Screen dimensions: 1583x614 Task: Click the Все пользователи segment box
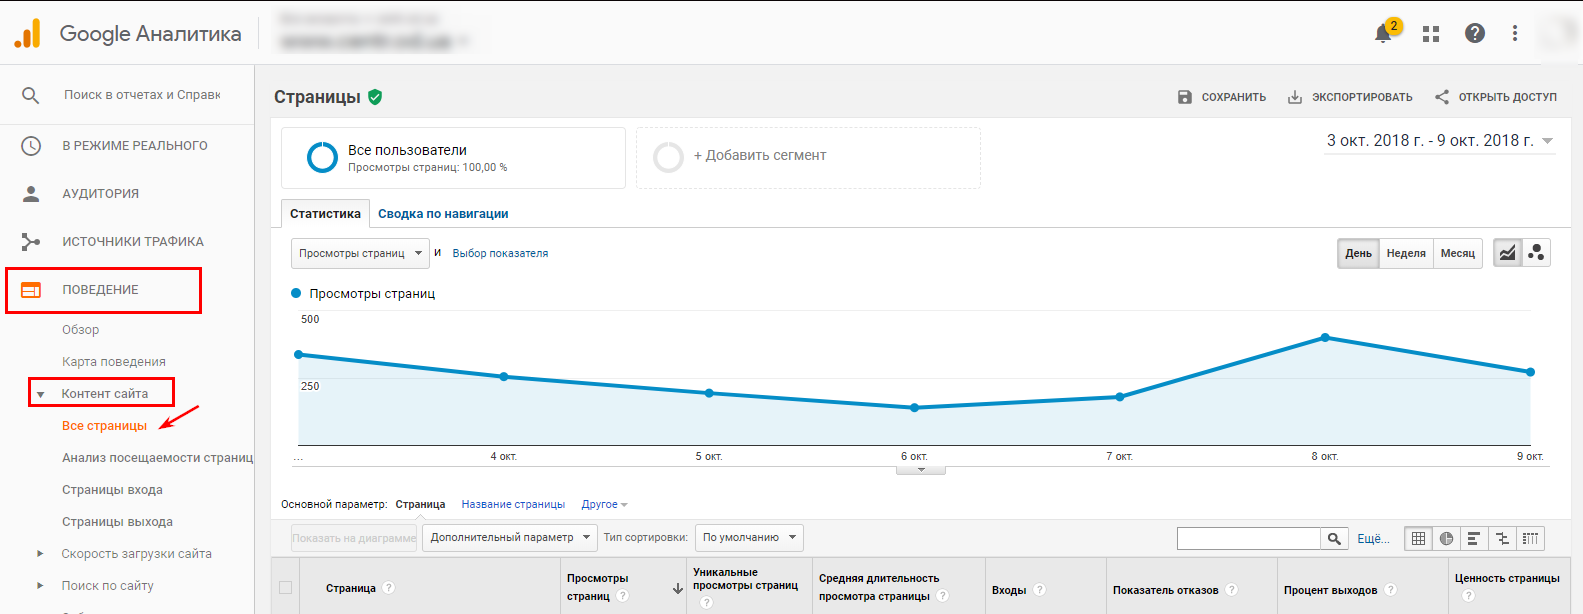click(453, 157)
